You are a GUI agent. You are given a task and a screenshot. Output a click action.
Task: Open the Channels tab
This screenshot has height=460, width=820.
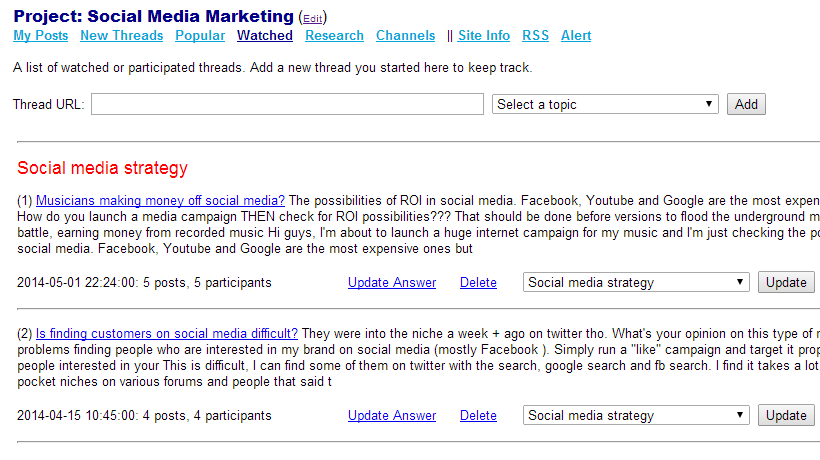tap(405, 36)
